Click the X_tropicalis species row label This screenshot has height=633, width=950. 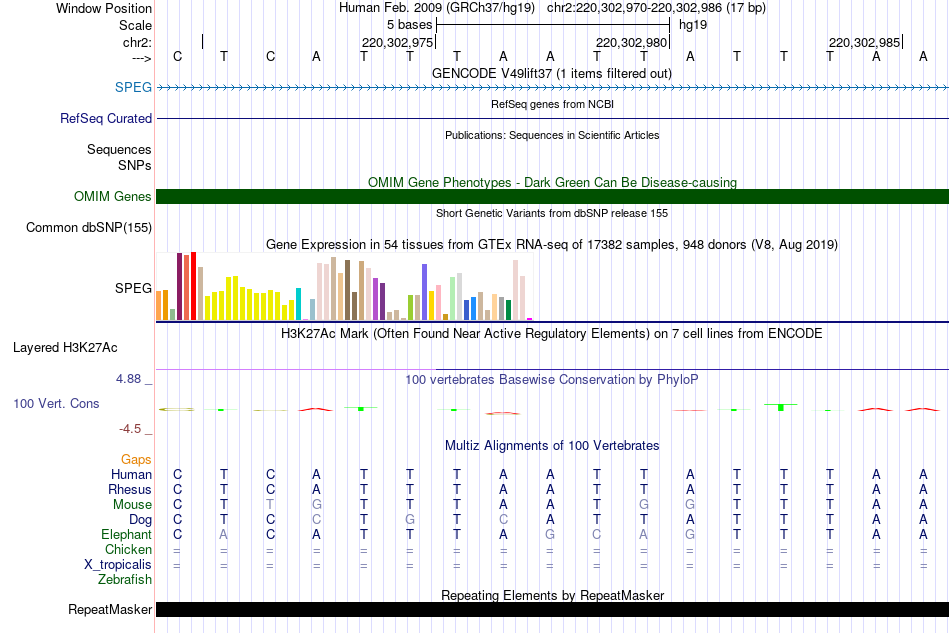pos(118,565)
